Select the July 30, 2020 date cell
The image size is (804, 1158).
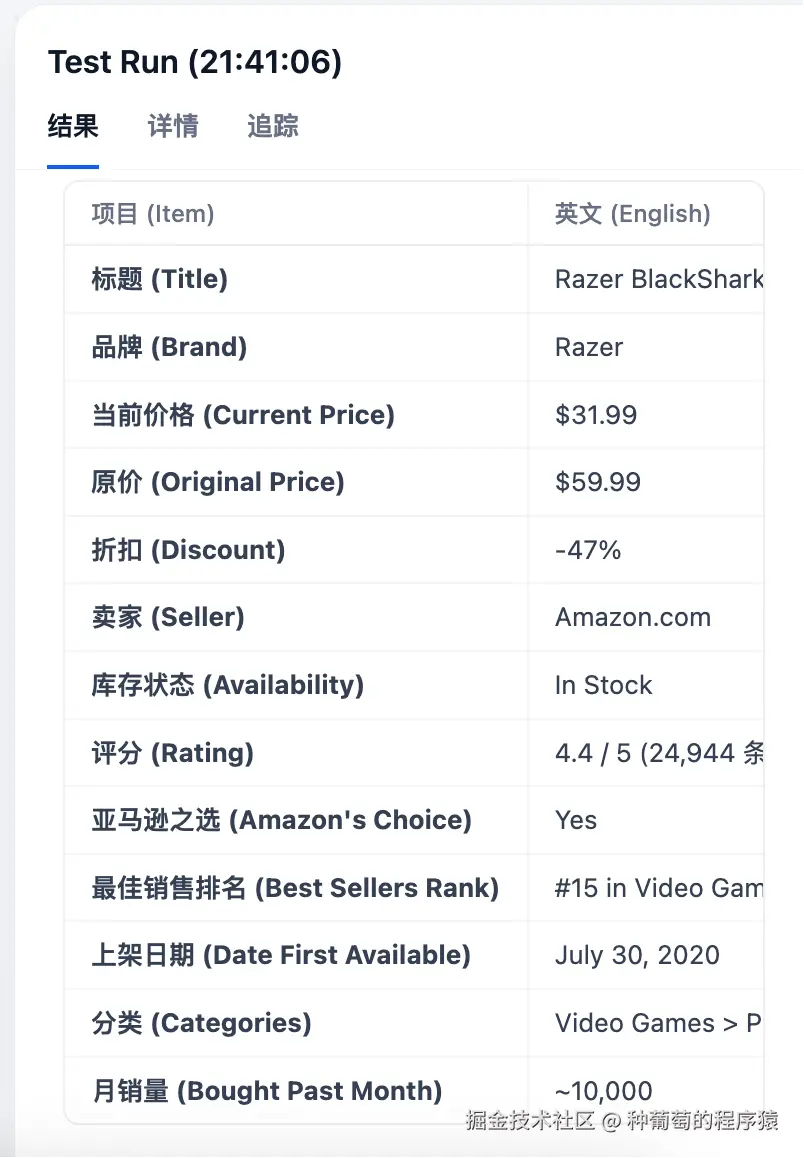pos(637,955)
